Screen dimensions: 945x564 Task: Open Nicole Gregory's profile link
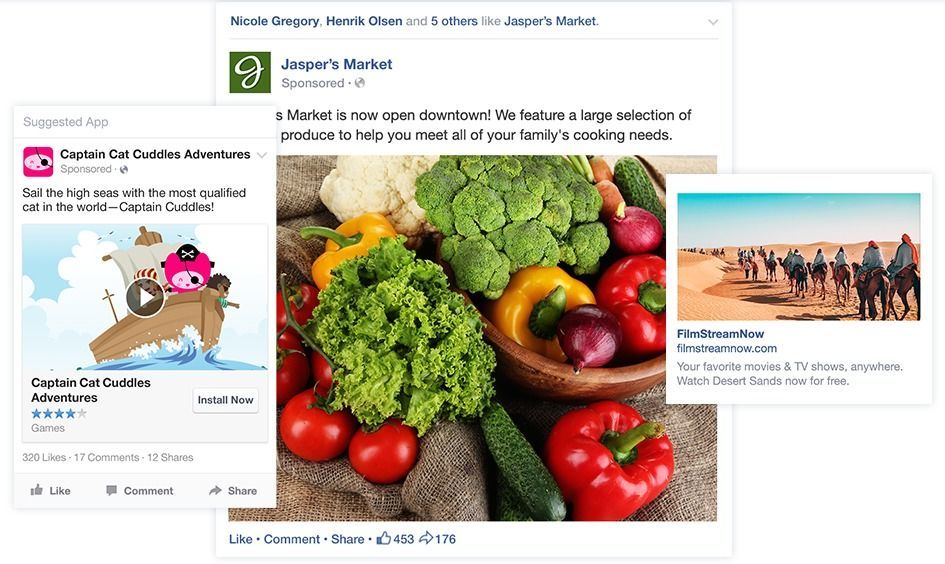[274, 21]
